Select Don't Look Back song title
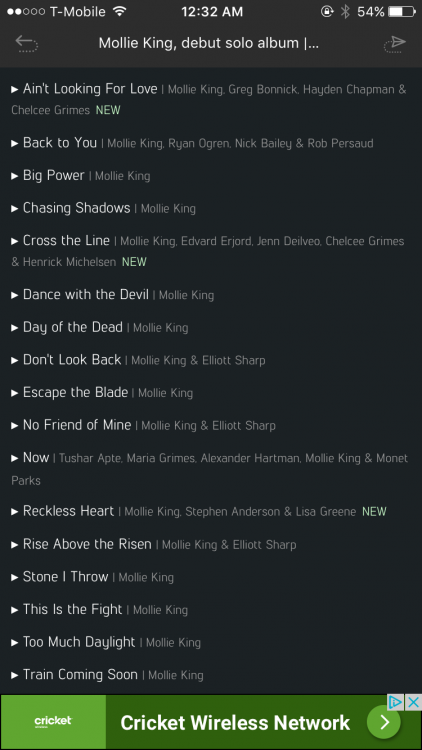 pyautogui.click(x=72, y=360)
